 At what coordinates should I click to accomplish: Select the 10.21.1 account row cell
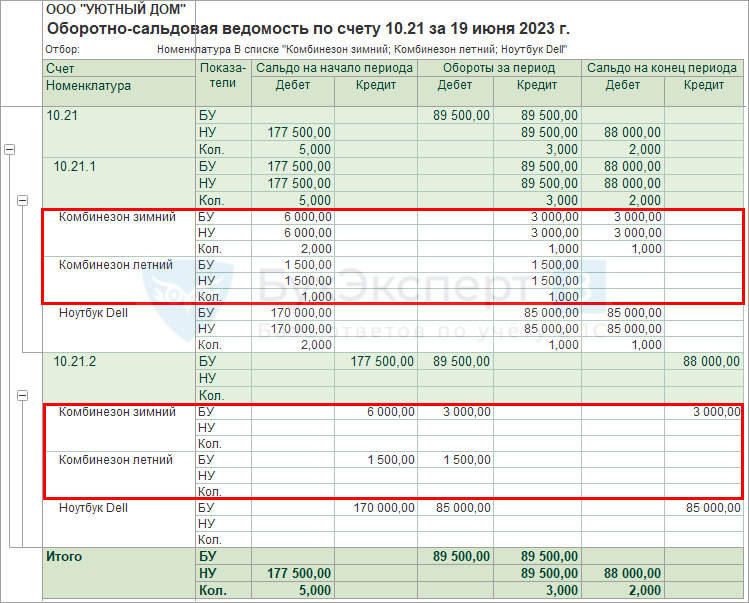tap(75, 166)
